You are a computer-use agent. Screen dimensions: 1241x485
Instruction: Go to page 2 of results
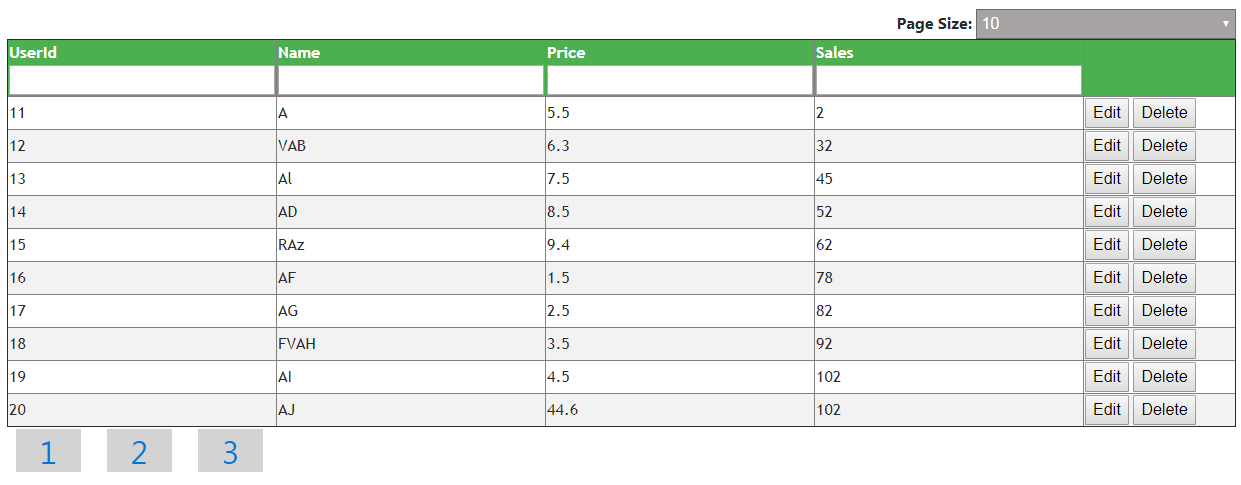[x=139, y=451]
